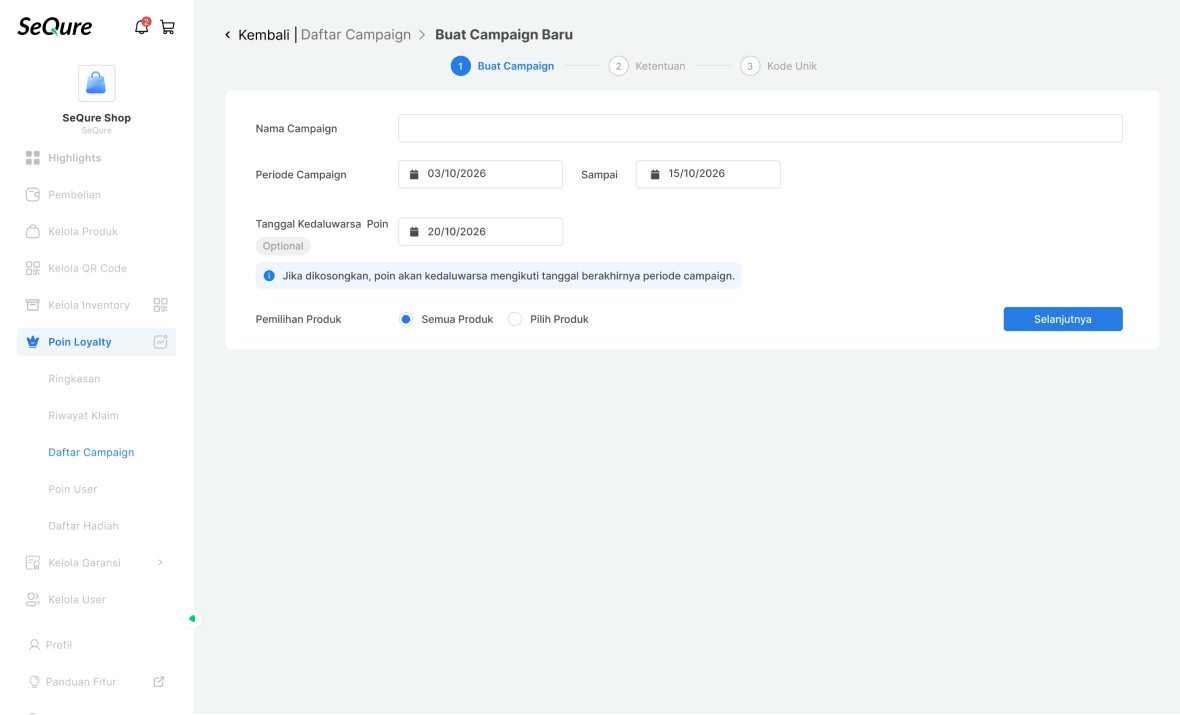The width and height of the screenshot is (1180, 715).
Task: Expand Kelola Garansi submenu chevron
Action: pyautogui.click(x=160, y=562)
